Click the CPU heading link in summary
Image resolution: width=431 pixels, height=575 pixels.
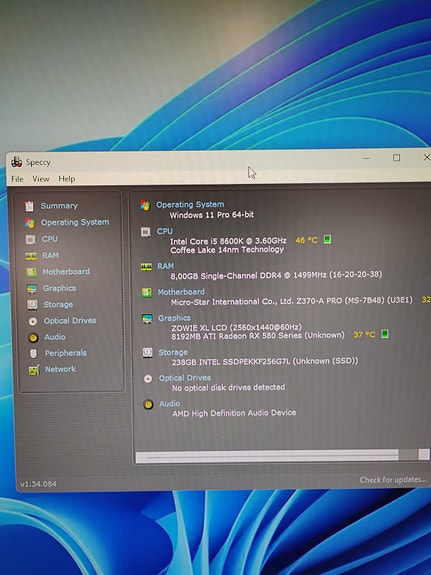tap(165, 231)
